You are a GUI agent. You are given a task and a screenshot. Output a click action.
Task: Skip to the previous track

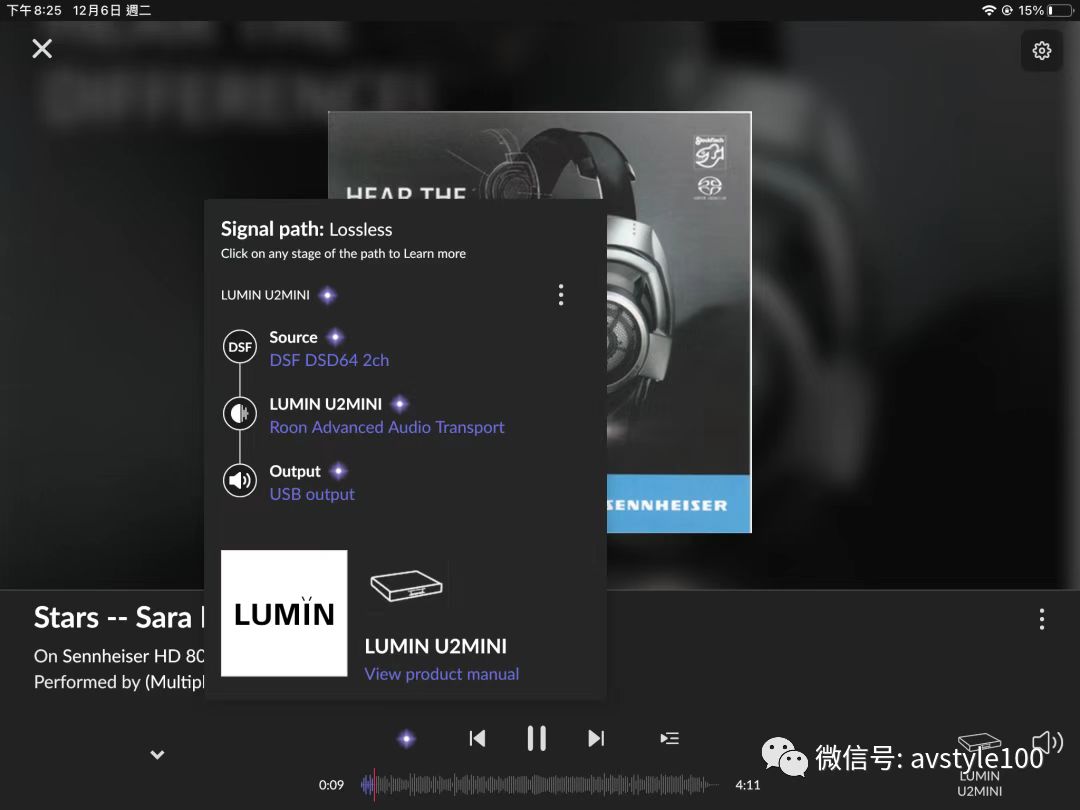click(x=477, y=738)
